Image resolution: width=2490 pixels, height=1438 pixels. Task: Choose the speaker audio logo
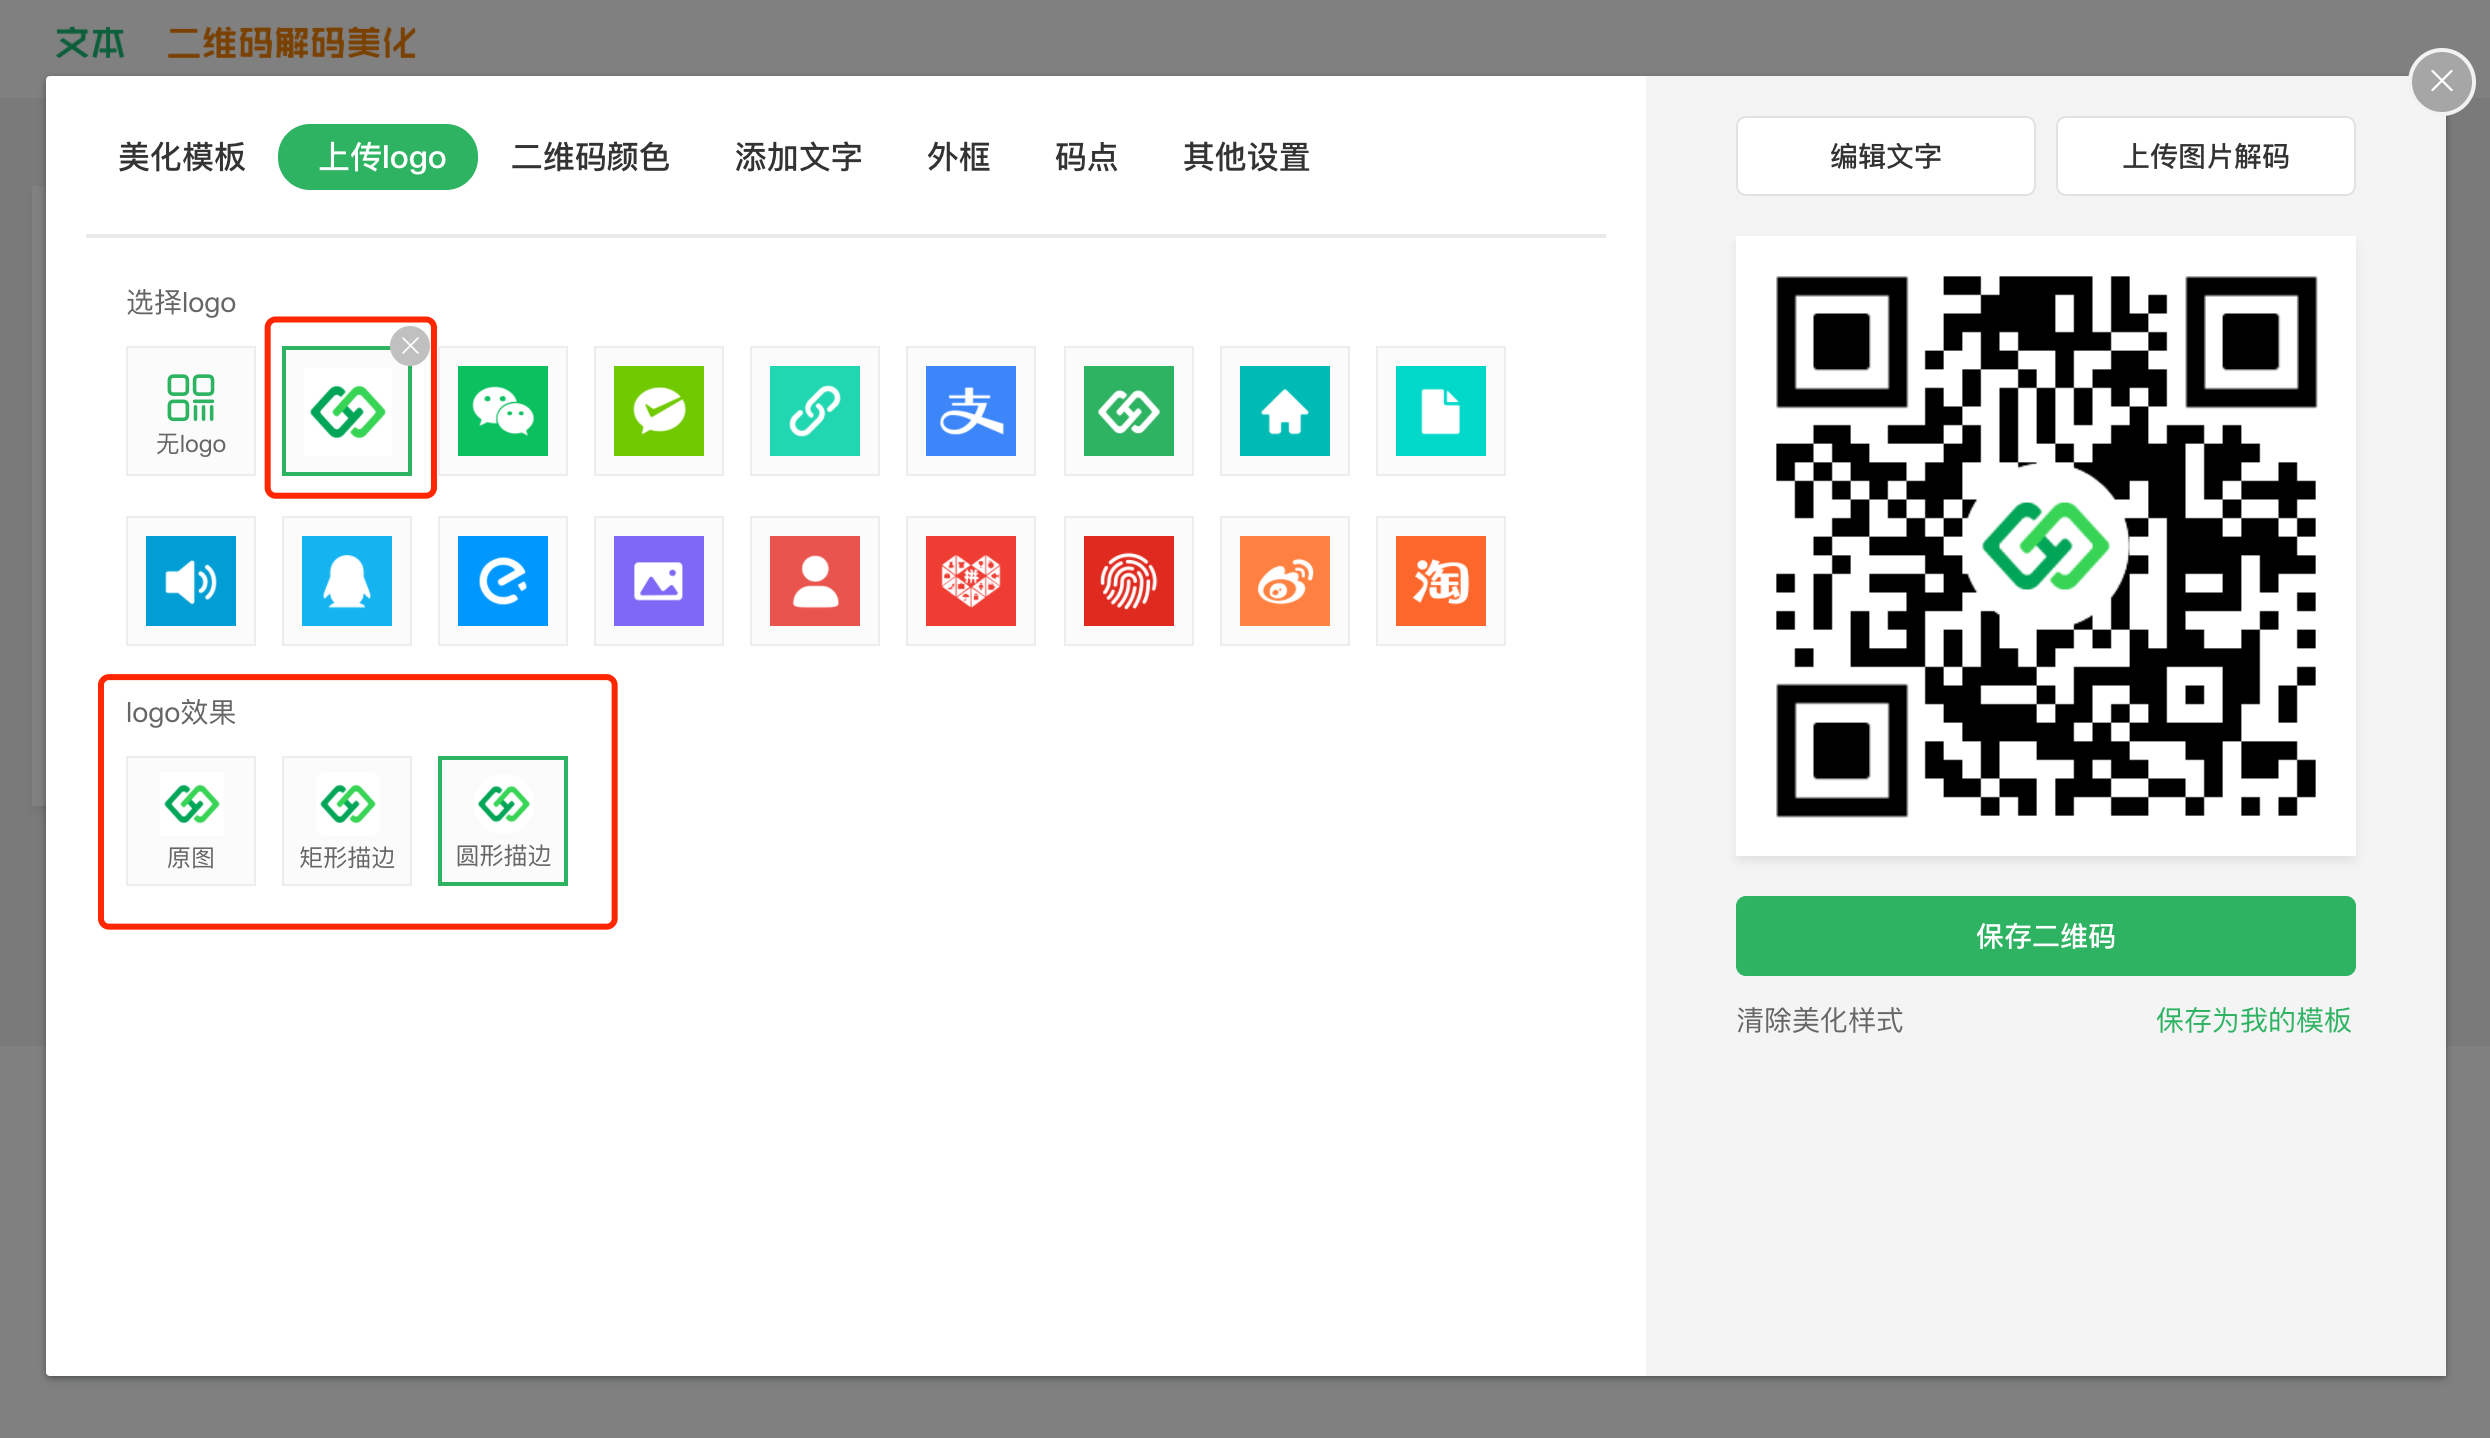[191, 581]
